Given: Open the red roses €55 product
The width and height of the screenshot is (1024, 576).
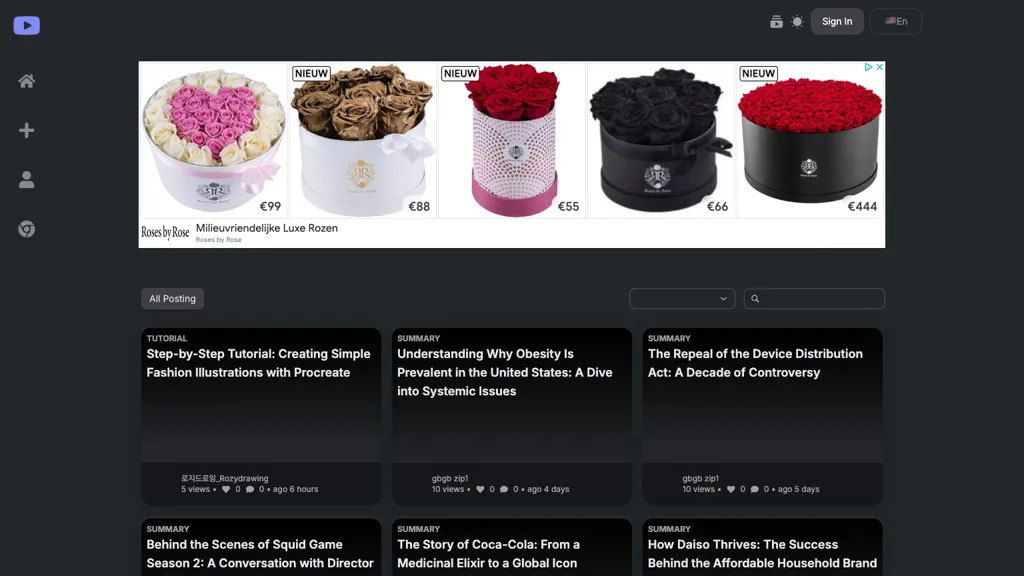Looking at the screenshot, I should [x=512, y=140].
